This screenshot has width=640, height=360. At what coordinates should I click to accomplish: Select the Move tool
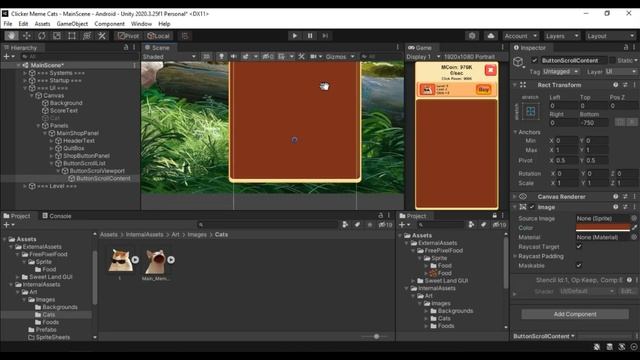click(x=27, y=36)
